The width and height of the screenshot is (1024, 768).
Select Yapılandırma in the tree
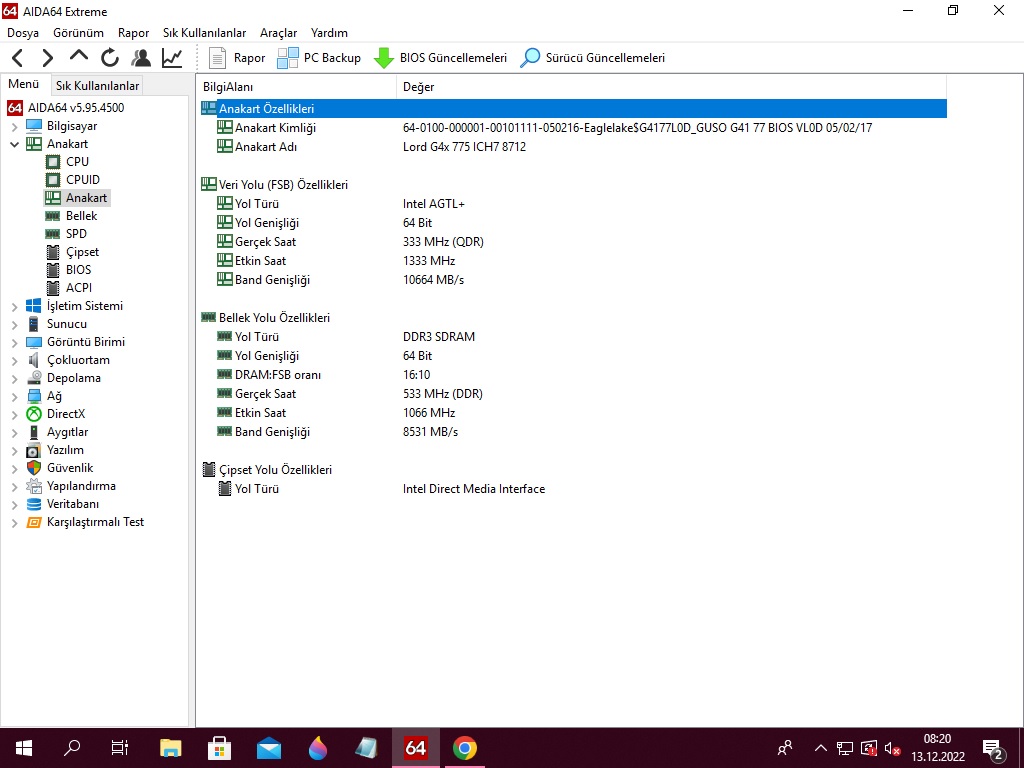[81, 486]
